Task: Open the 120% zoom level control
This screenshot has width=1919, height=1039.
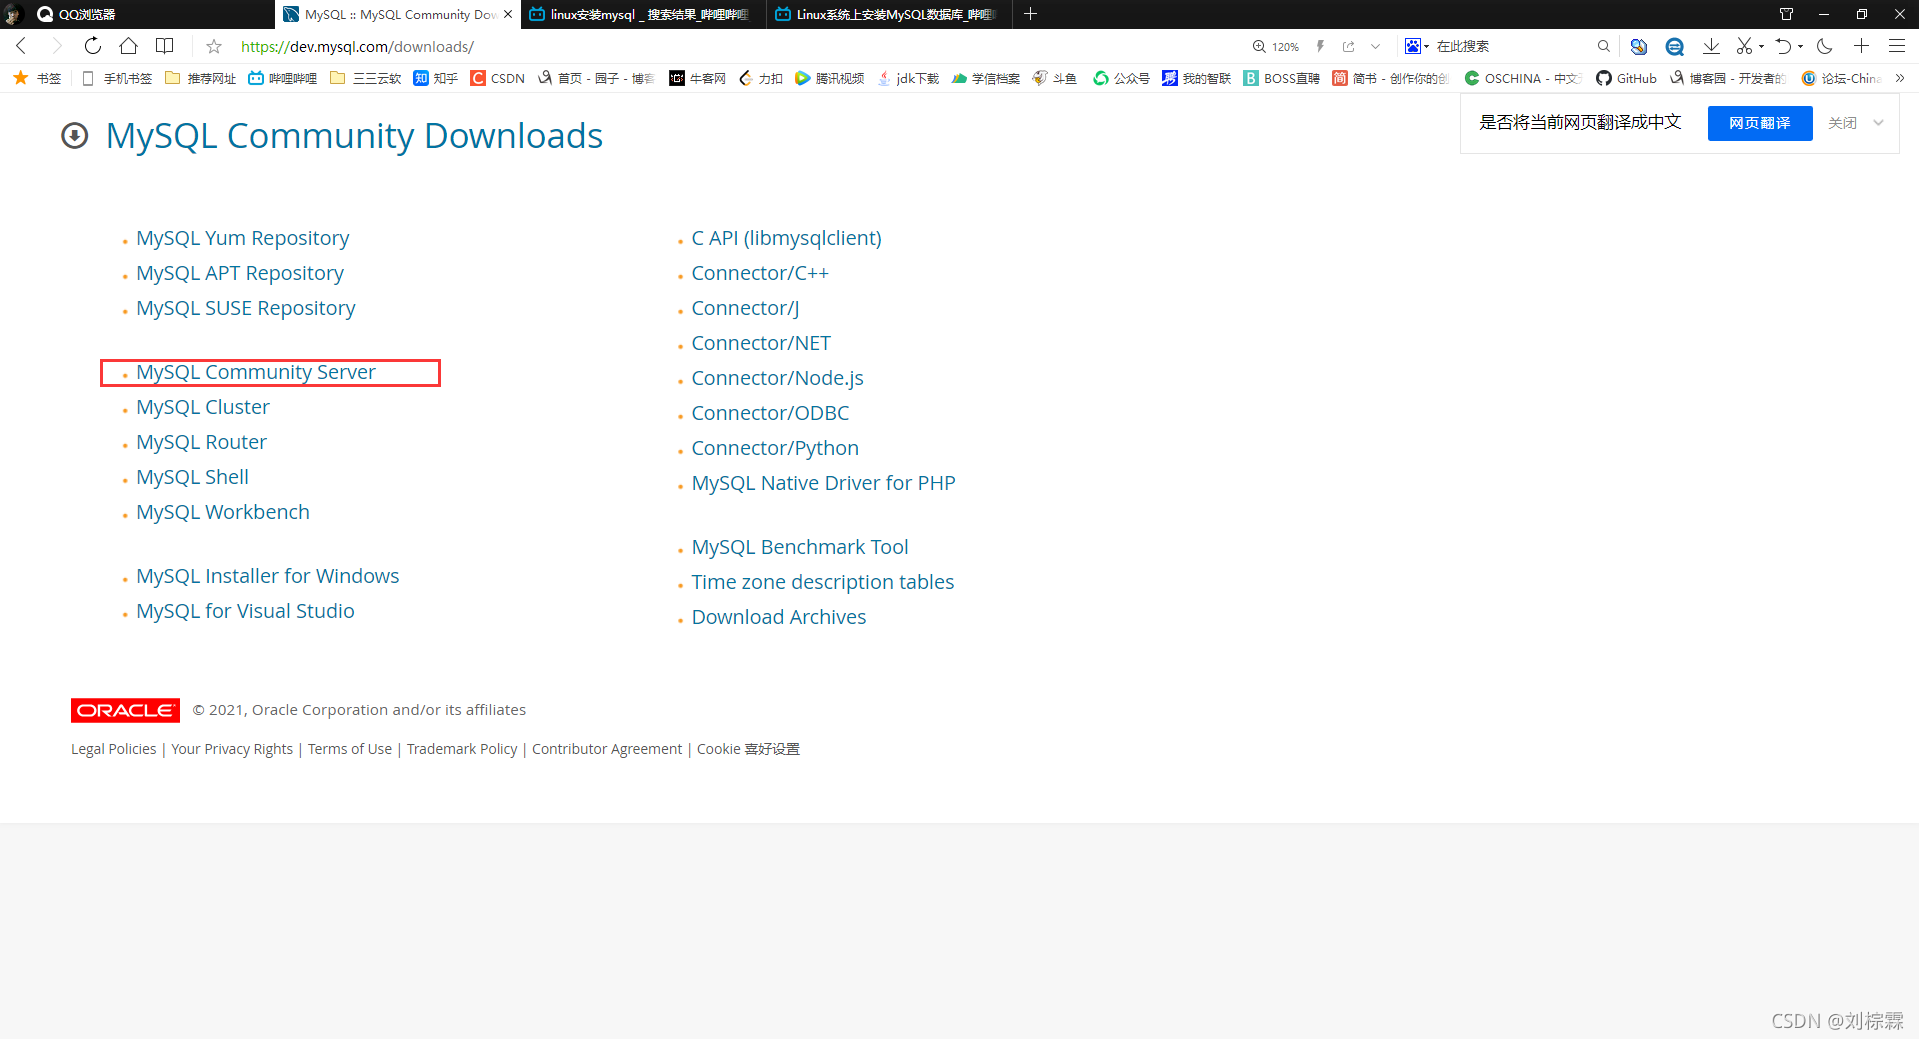Action: point(1276,46)
